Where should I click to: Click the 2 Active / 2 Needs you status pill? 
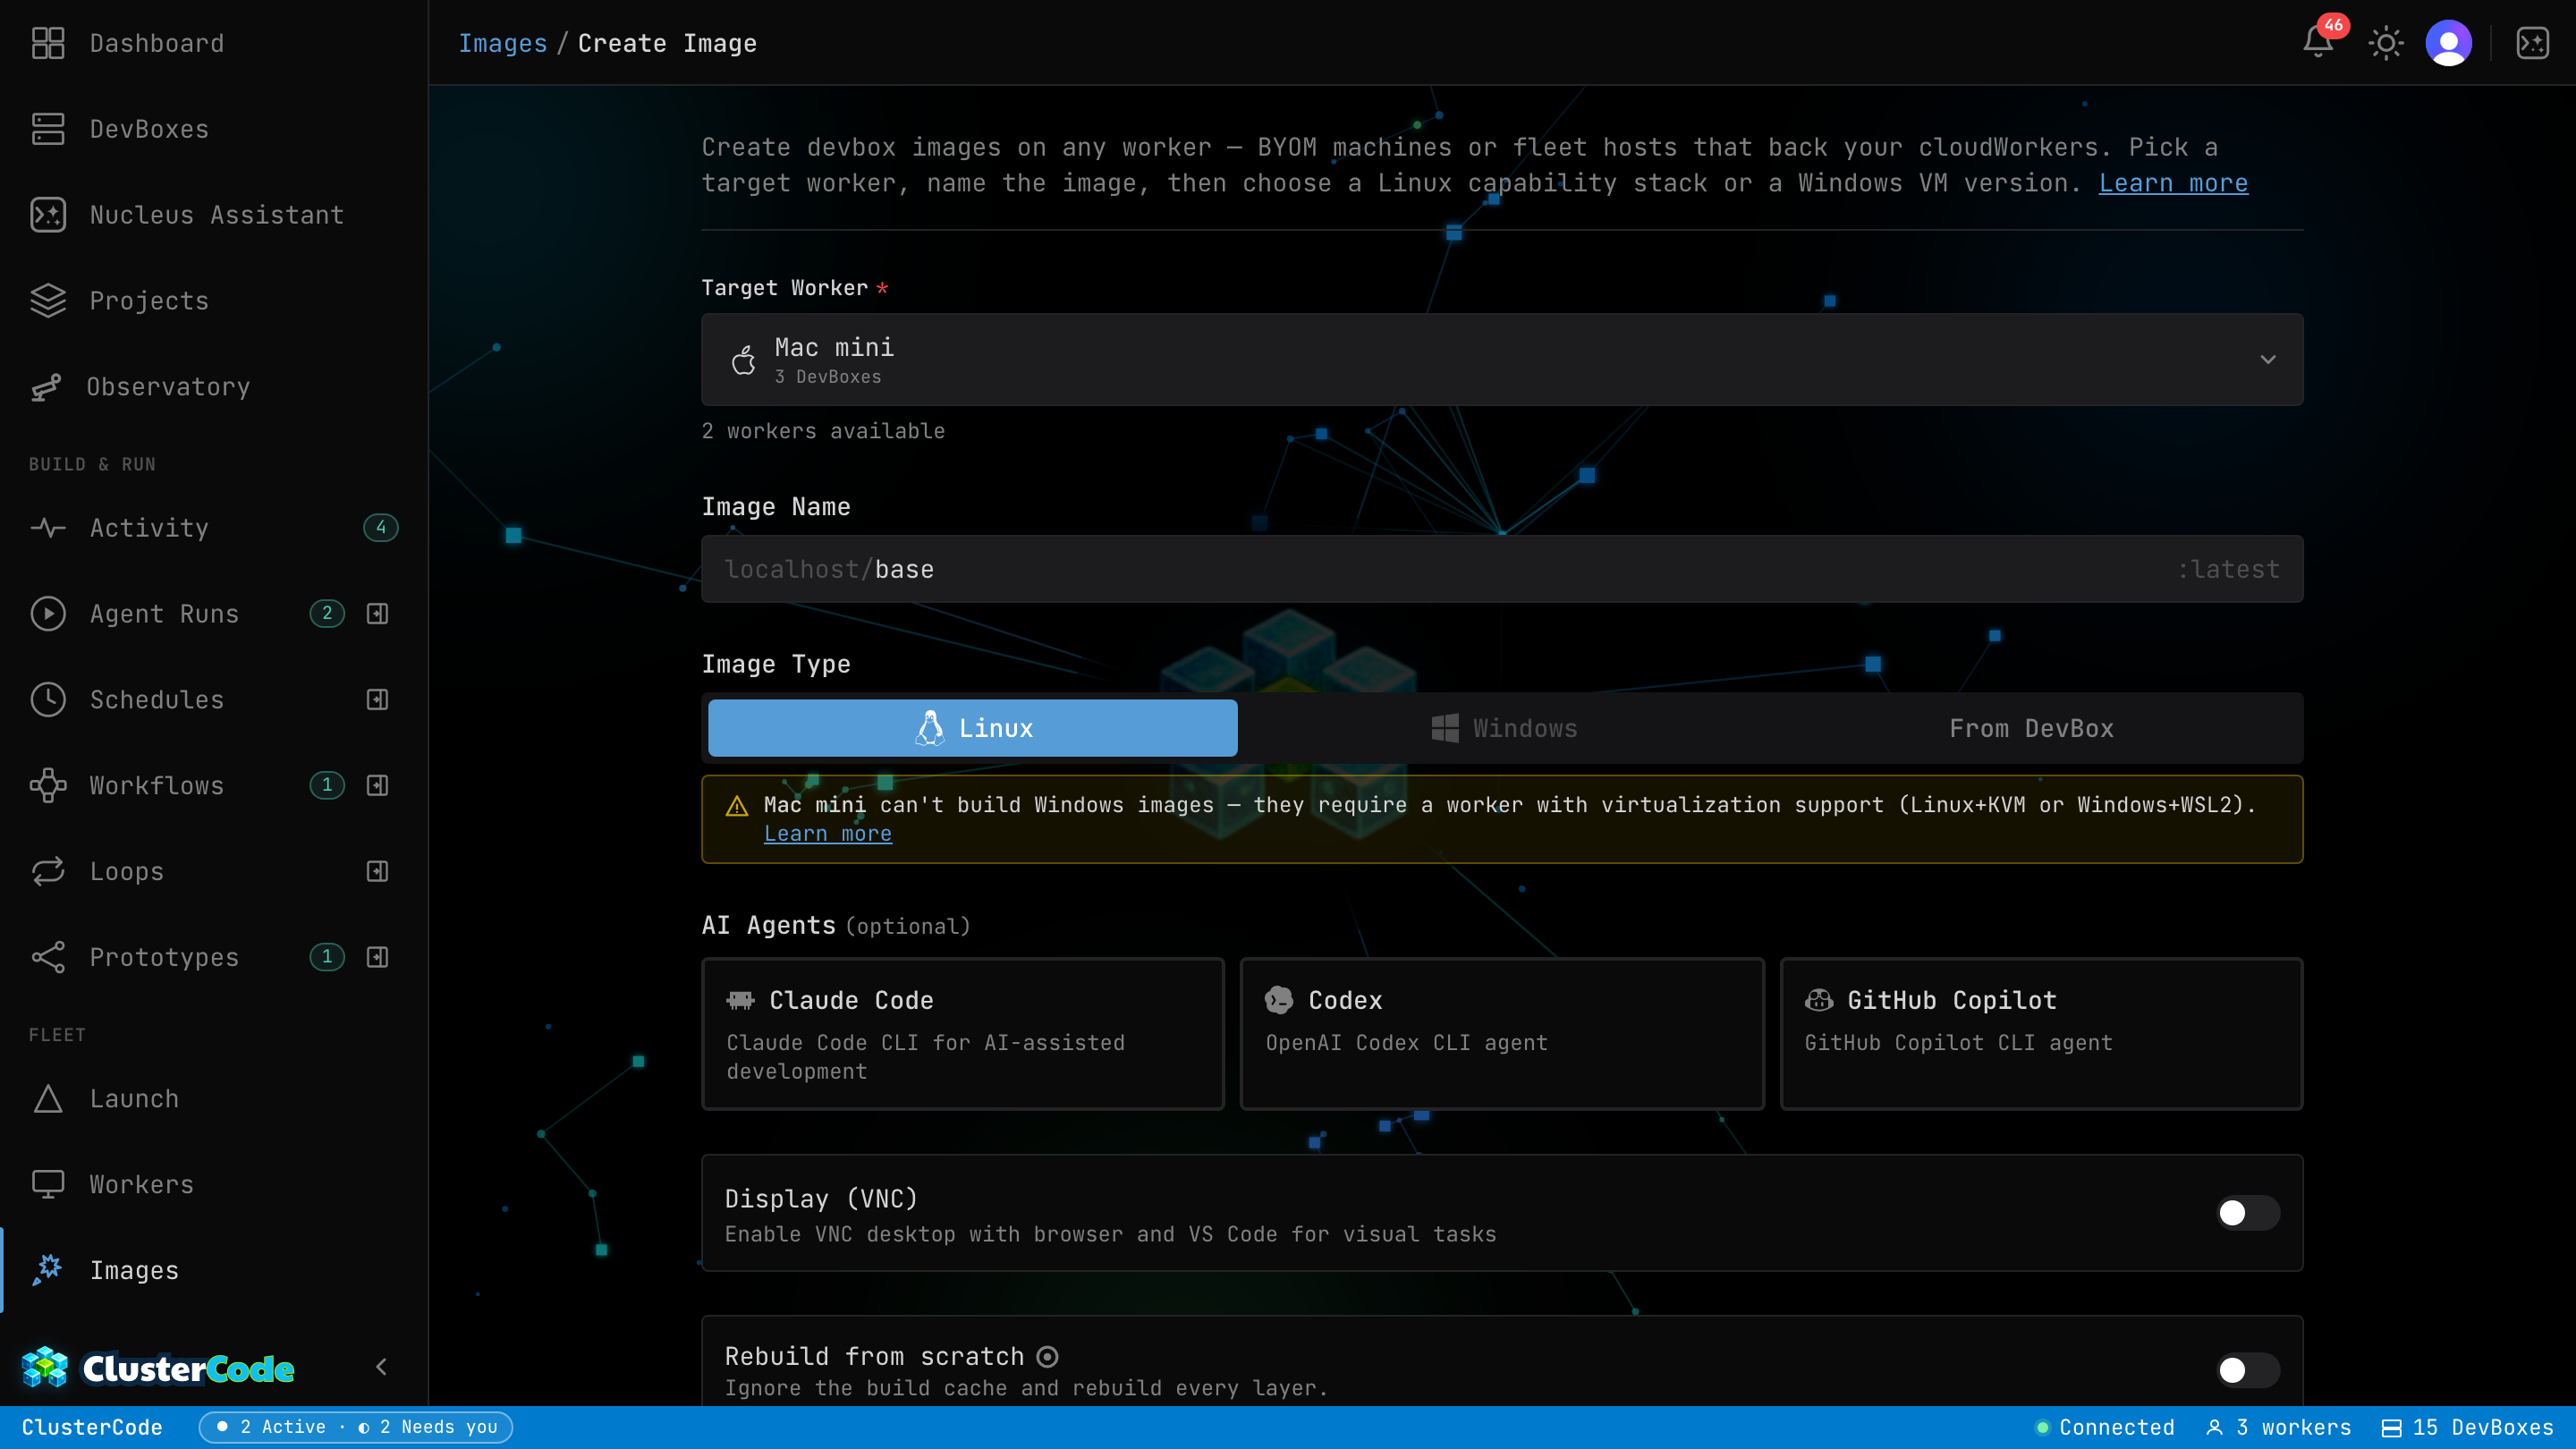[x=356, y=1427]
